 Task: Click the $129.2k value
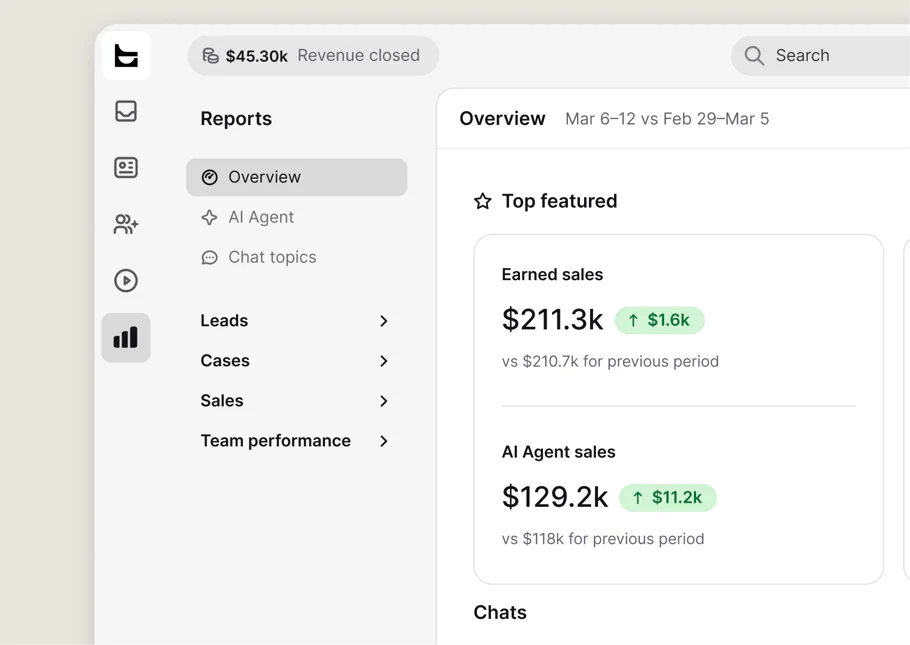coord(555,498)
